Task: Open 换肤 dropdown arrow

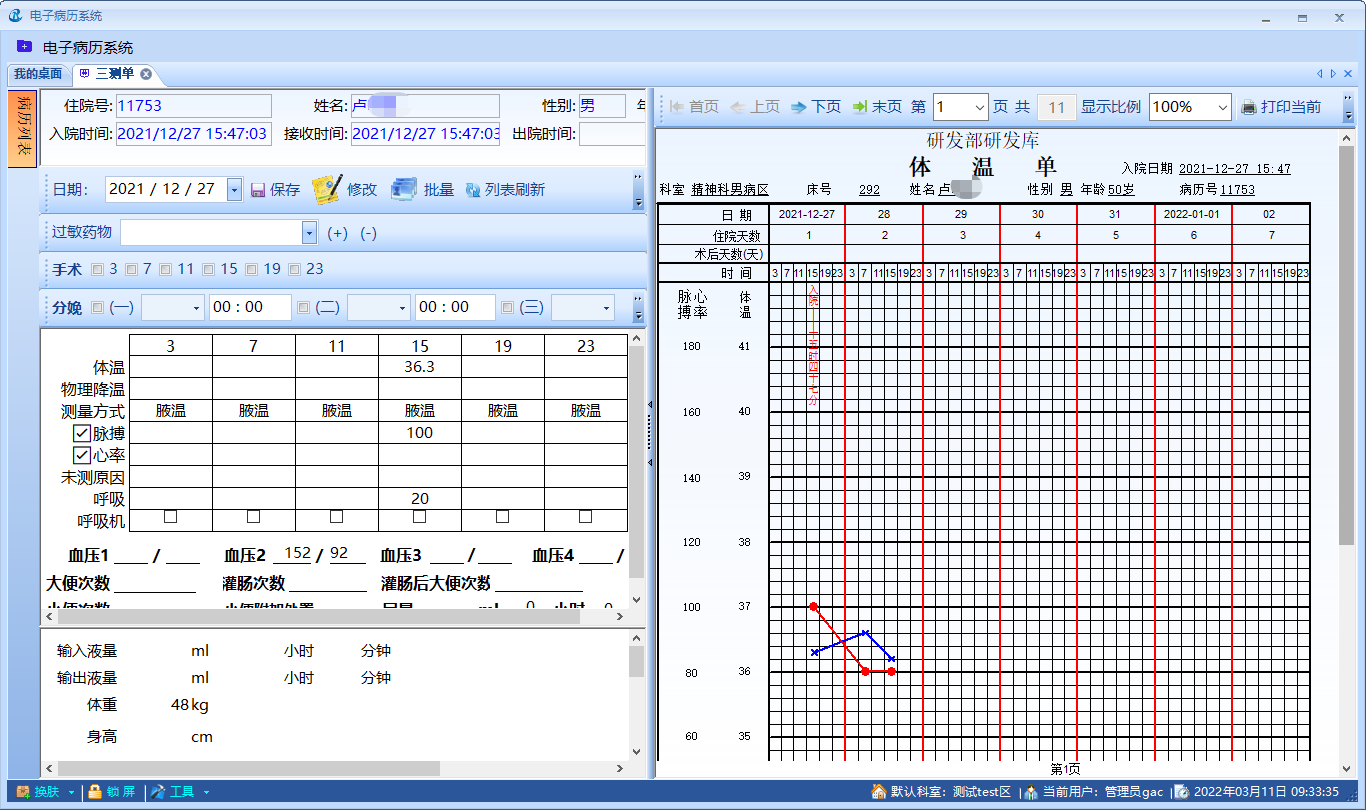Action: (x=71, y=792)
